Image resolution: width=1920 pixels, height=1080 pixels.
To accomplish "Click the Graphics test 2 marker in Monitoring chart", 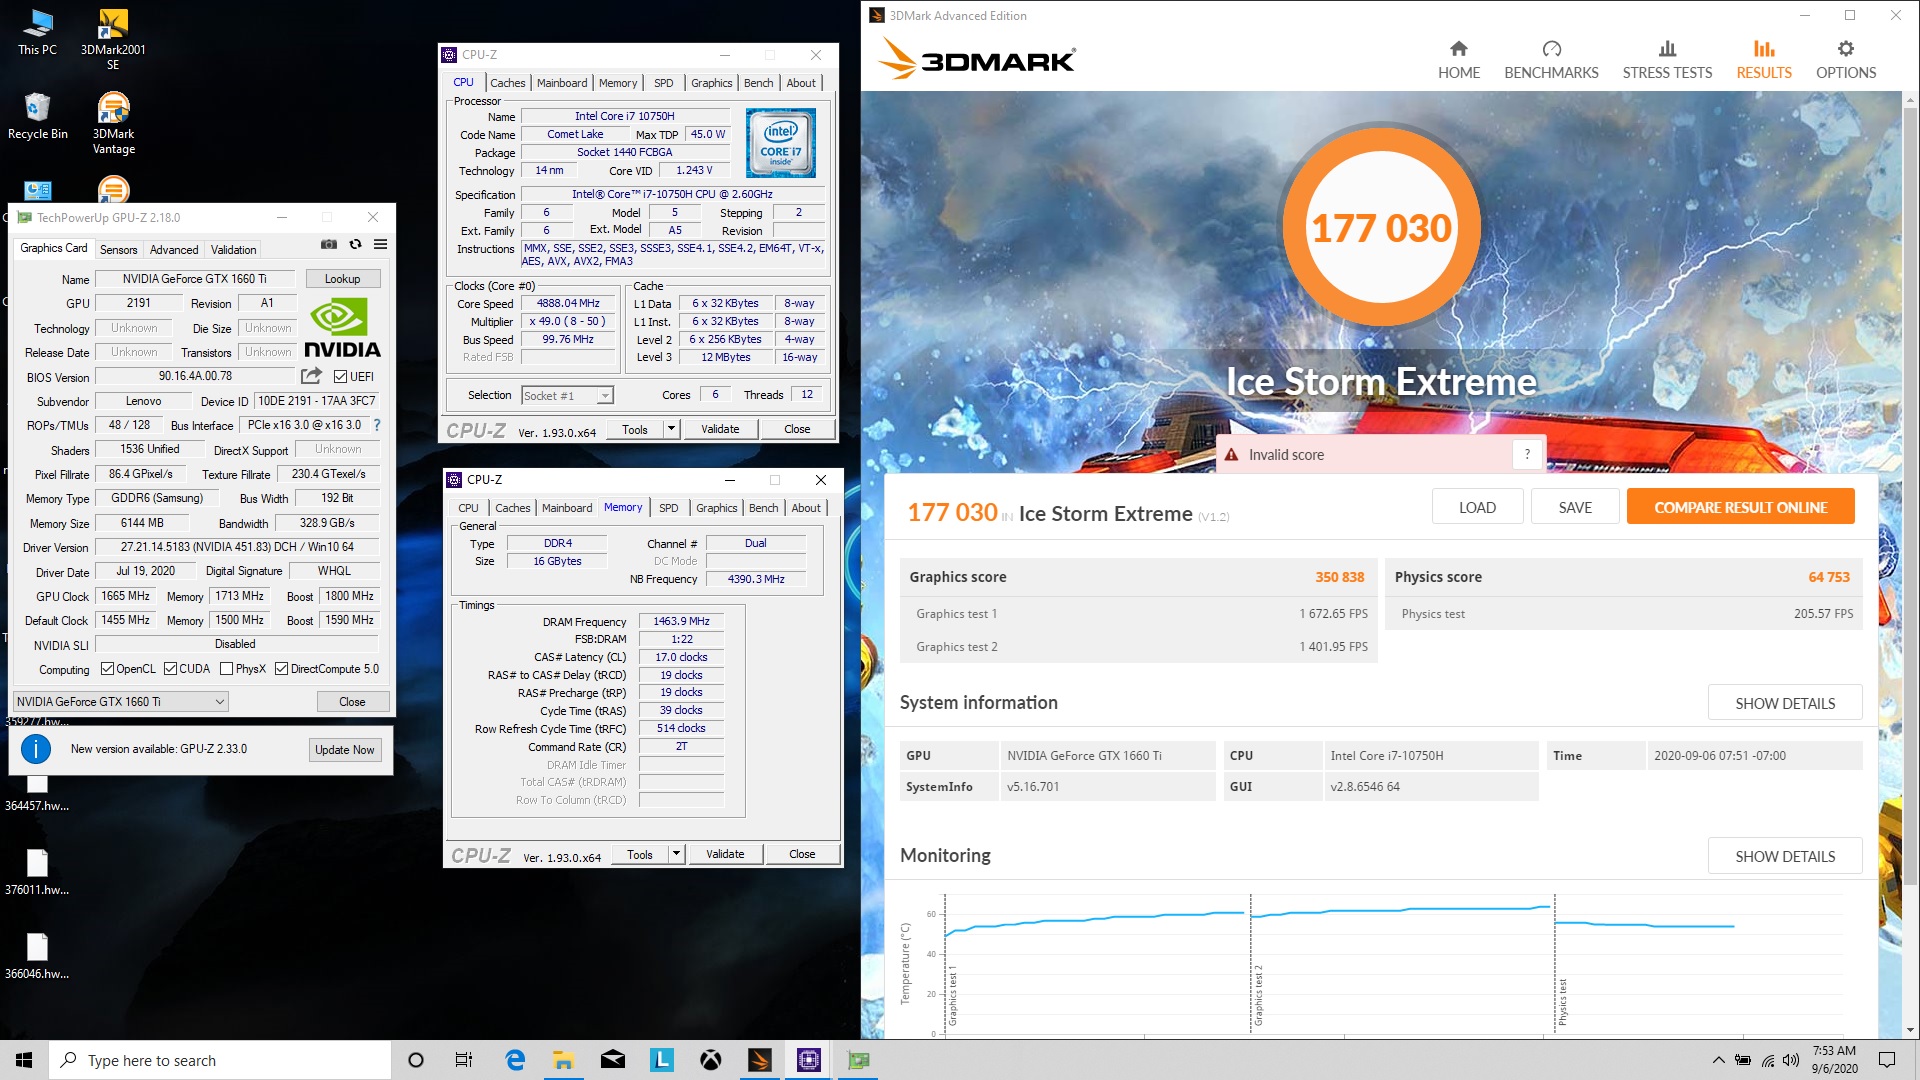I will (1257, 995).
